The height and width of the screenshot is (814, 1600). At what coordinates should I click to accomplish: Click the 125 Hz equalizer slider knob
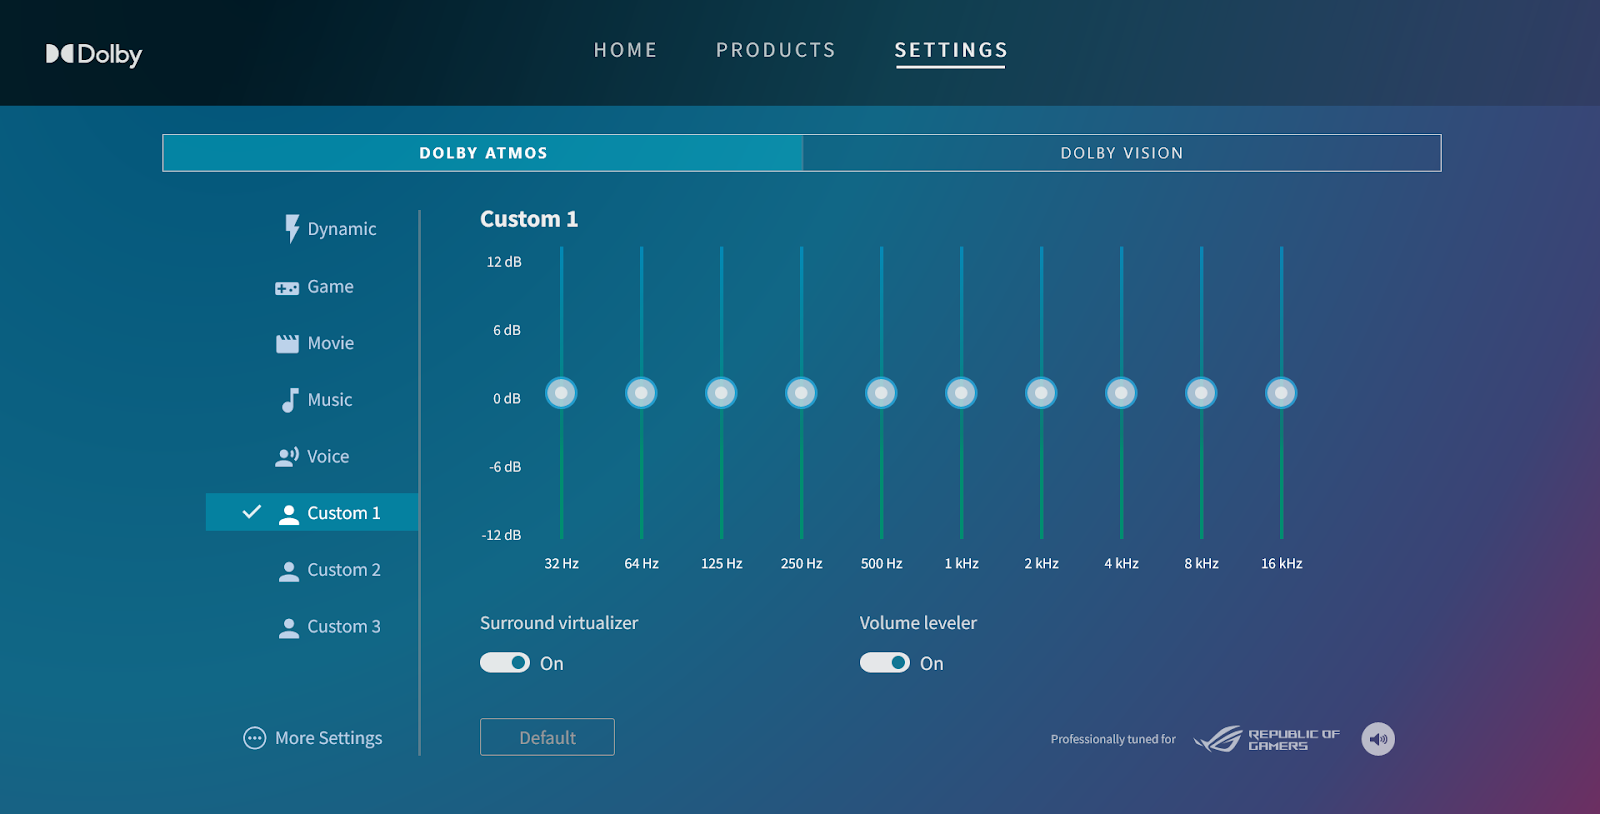(x=721, y=393)
